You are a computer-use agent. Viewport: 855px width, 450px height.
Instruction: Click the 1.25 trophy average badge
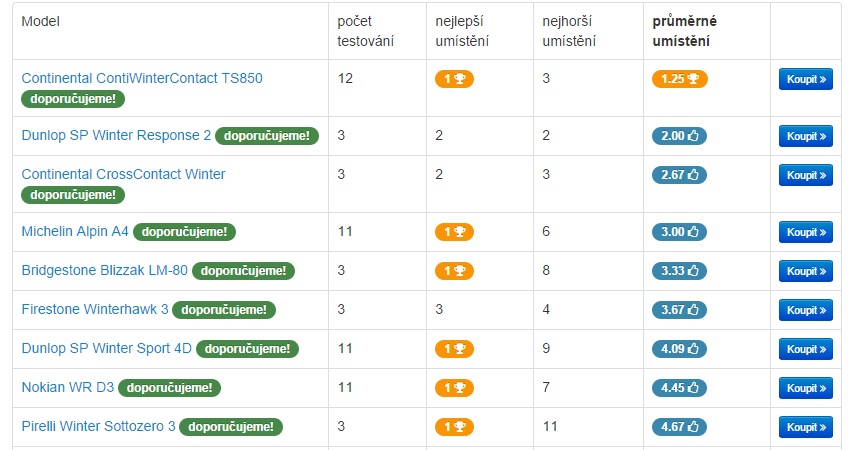pos(679,78)
